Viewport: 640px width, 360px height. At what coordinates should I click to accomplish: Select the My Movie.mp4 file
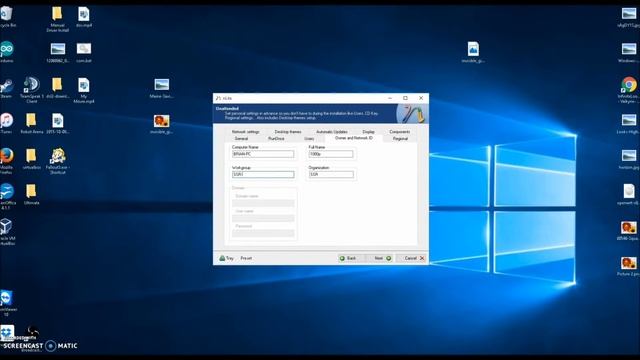pos(84,90)
